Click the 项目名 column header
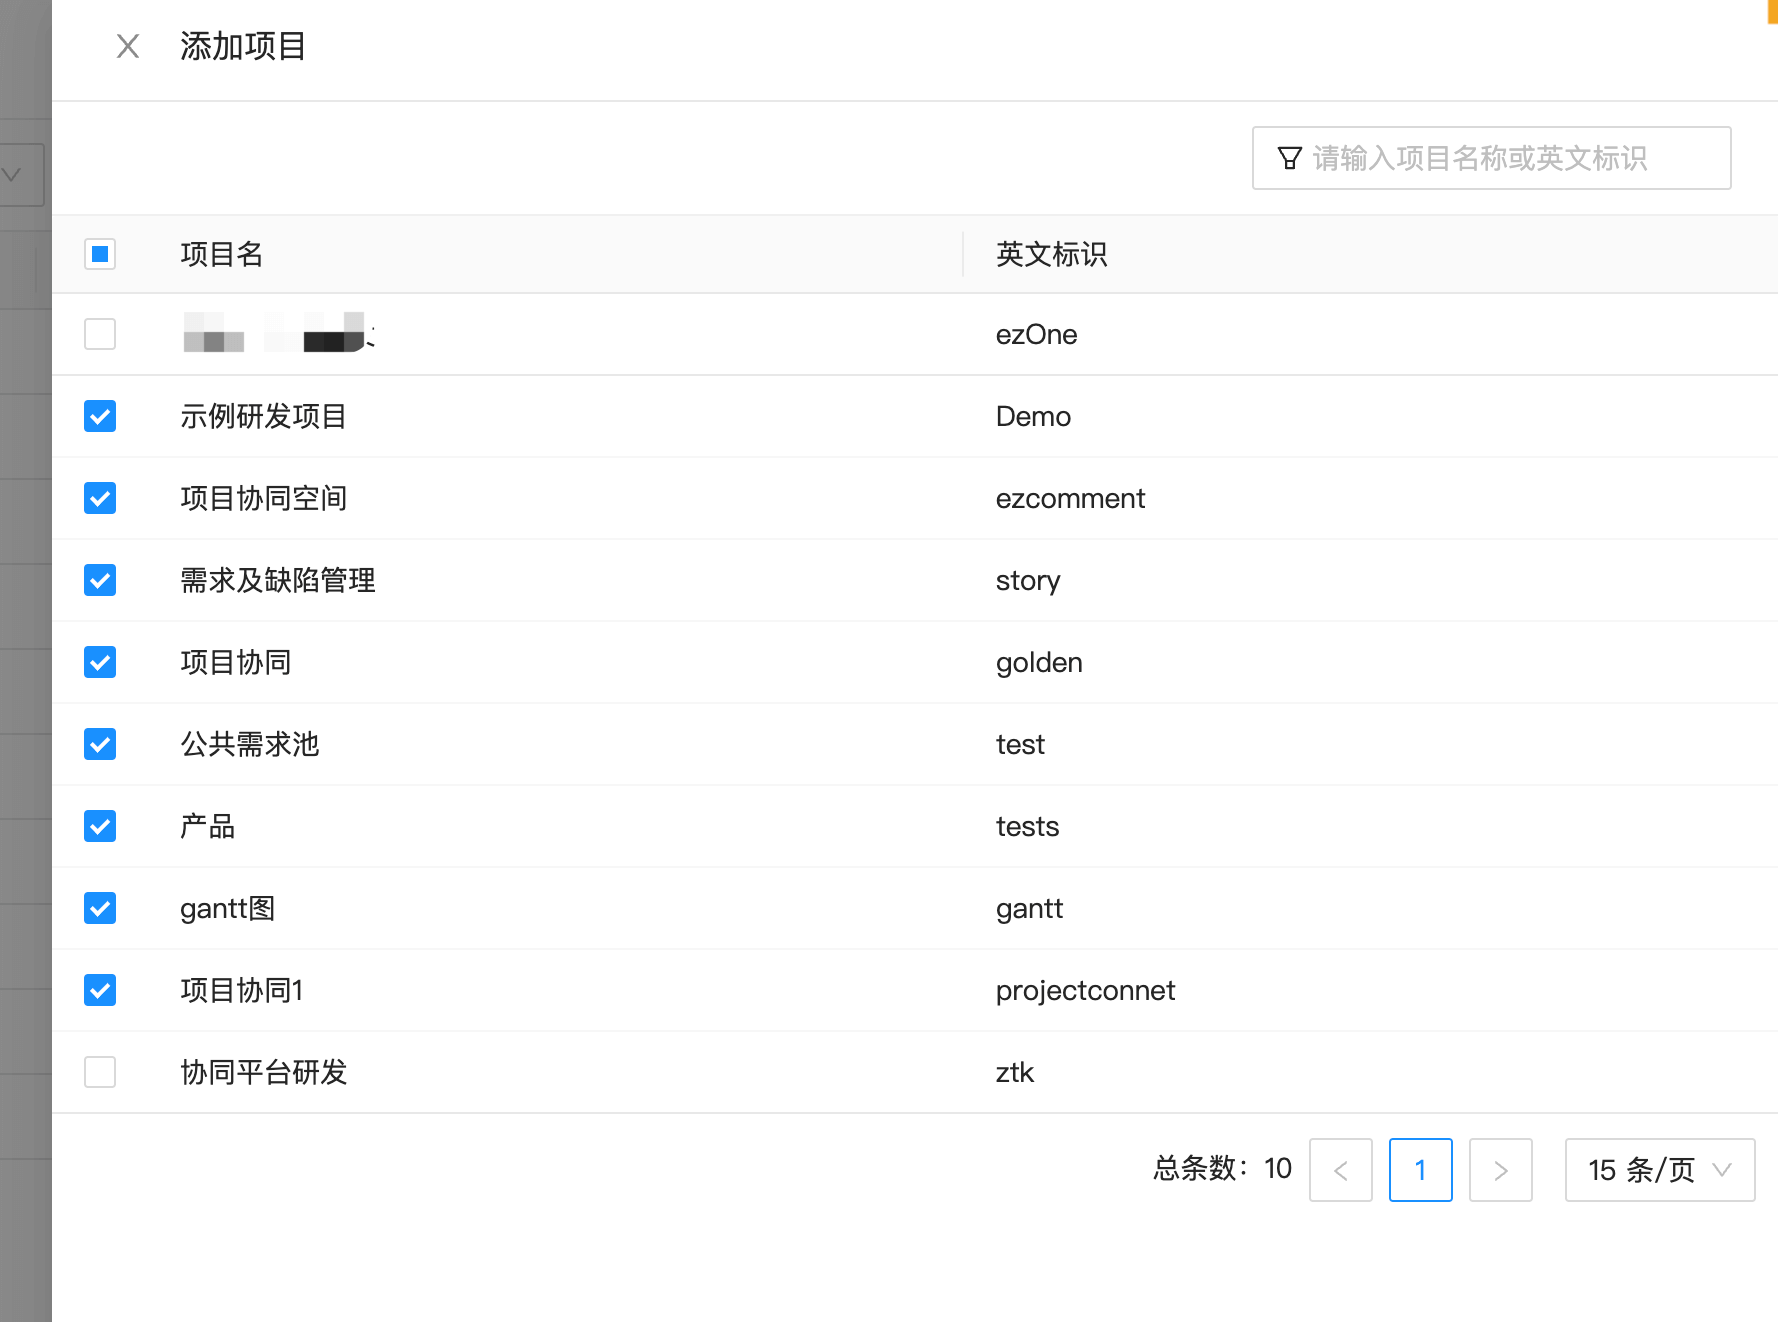The image size is (1778, 1322). pyautogui.click(x=221, y=254)
